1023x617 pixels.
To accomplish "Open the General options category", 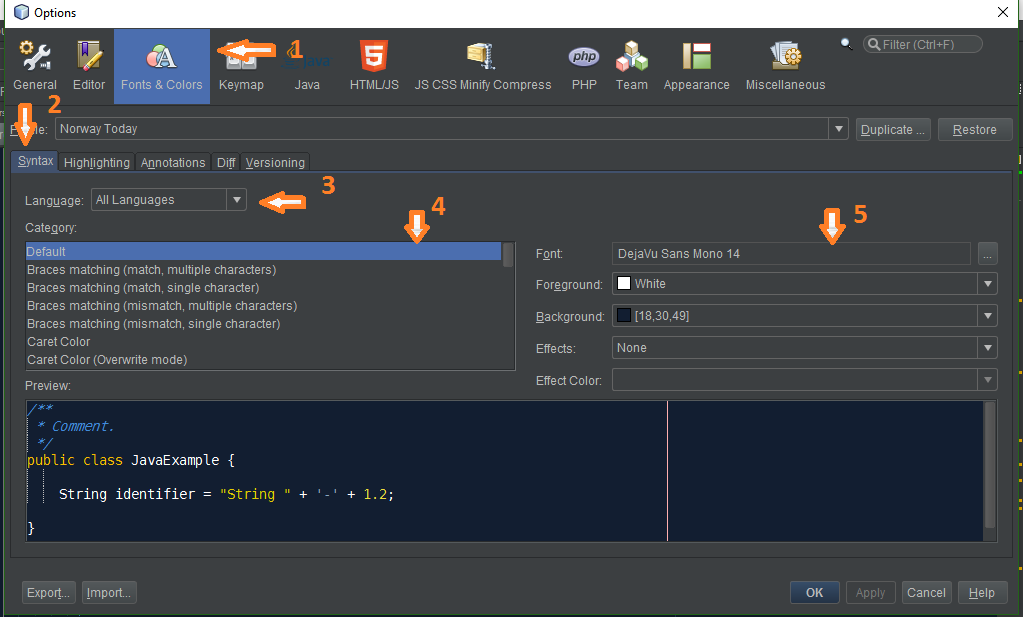I will click(x=35, y=66).
